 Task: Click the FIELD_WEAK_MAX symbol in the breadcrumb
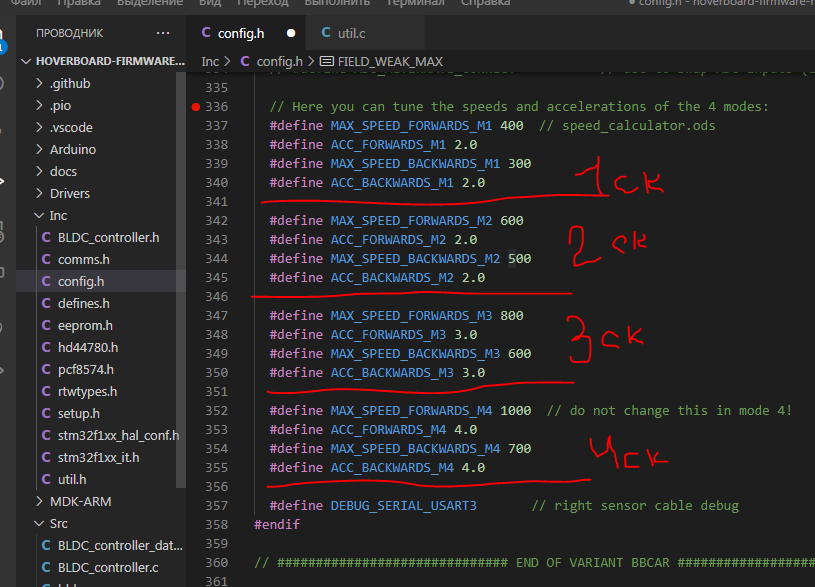pos(389,61)
